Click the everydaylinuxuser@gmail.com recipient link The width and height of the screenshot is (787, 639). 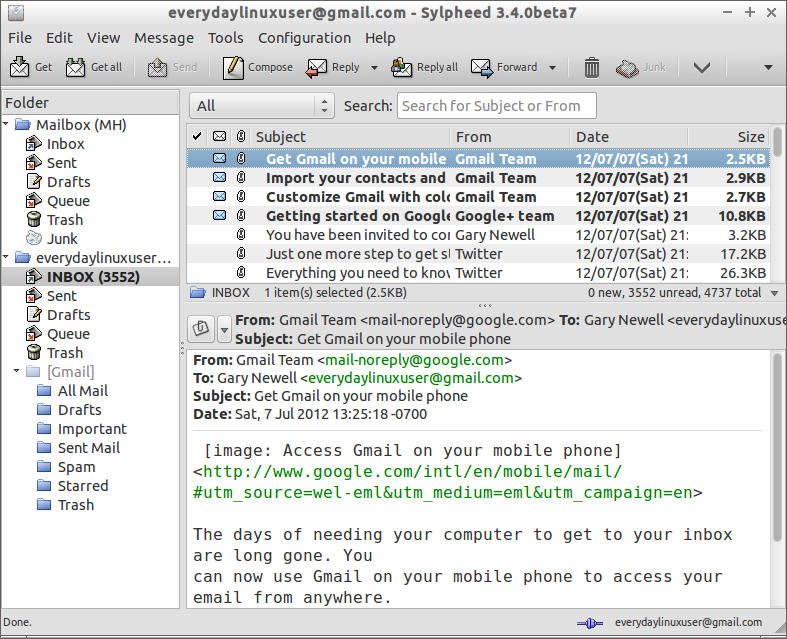(411, 378)
